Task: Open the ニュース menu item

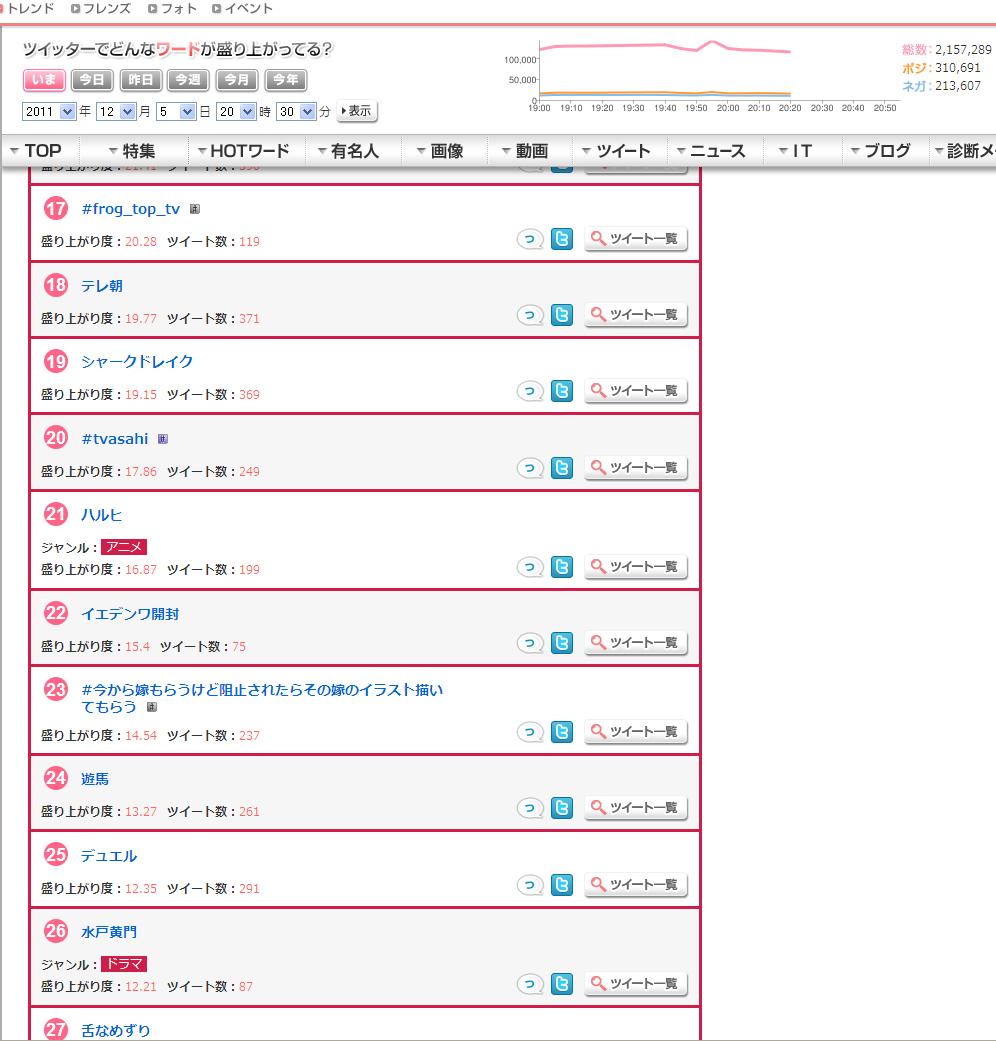Action: (711, 151)
